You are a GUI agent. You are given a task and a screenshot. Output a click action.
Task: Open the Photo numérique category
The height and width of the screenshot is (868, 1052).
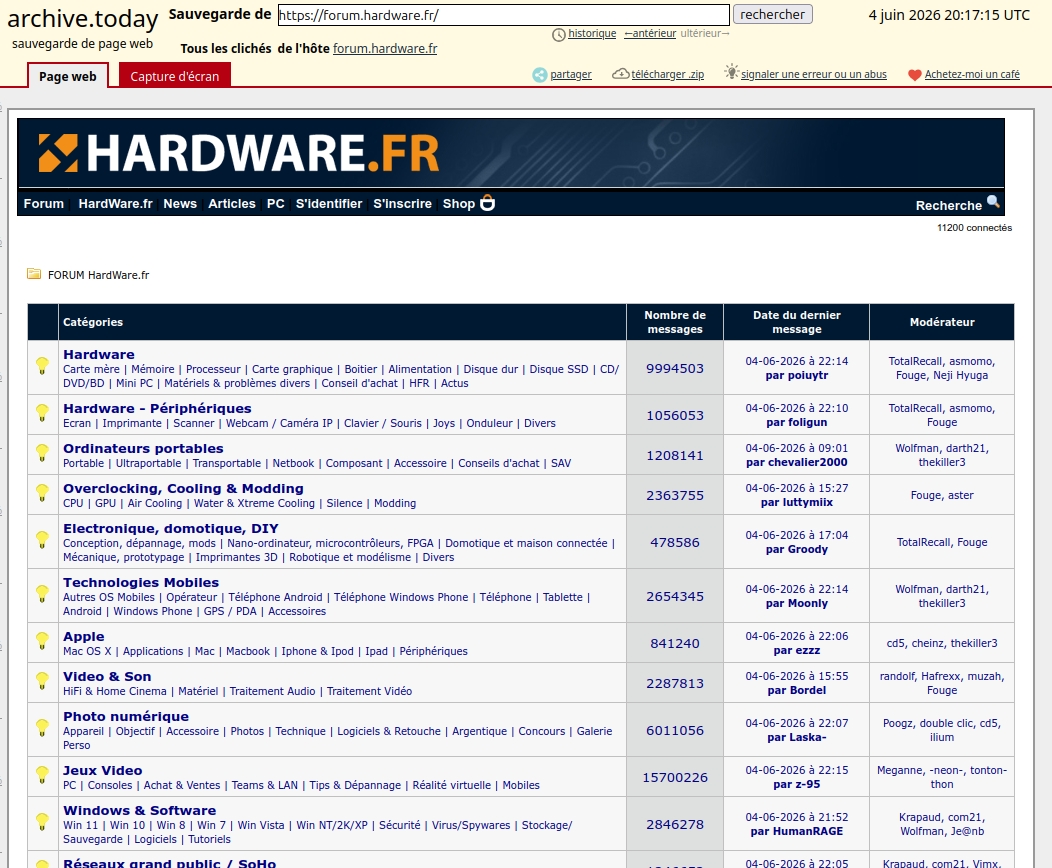(126, 716)
